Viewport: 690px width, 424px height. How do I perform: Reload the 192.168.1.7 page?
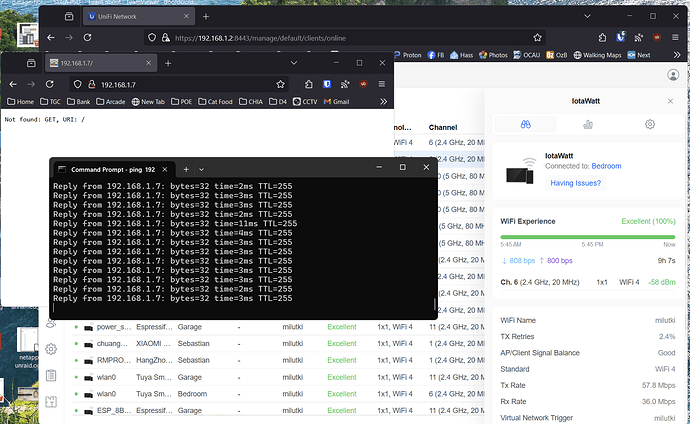pos(50,84)
